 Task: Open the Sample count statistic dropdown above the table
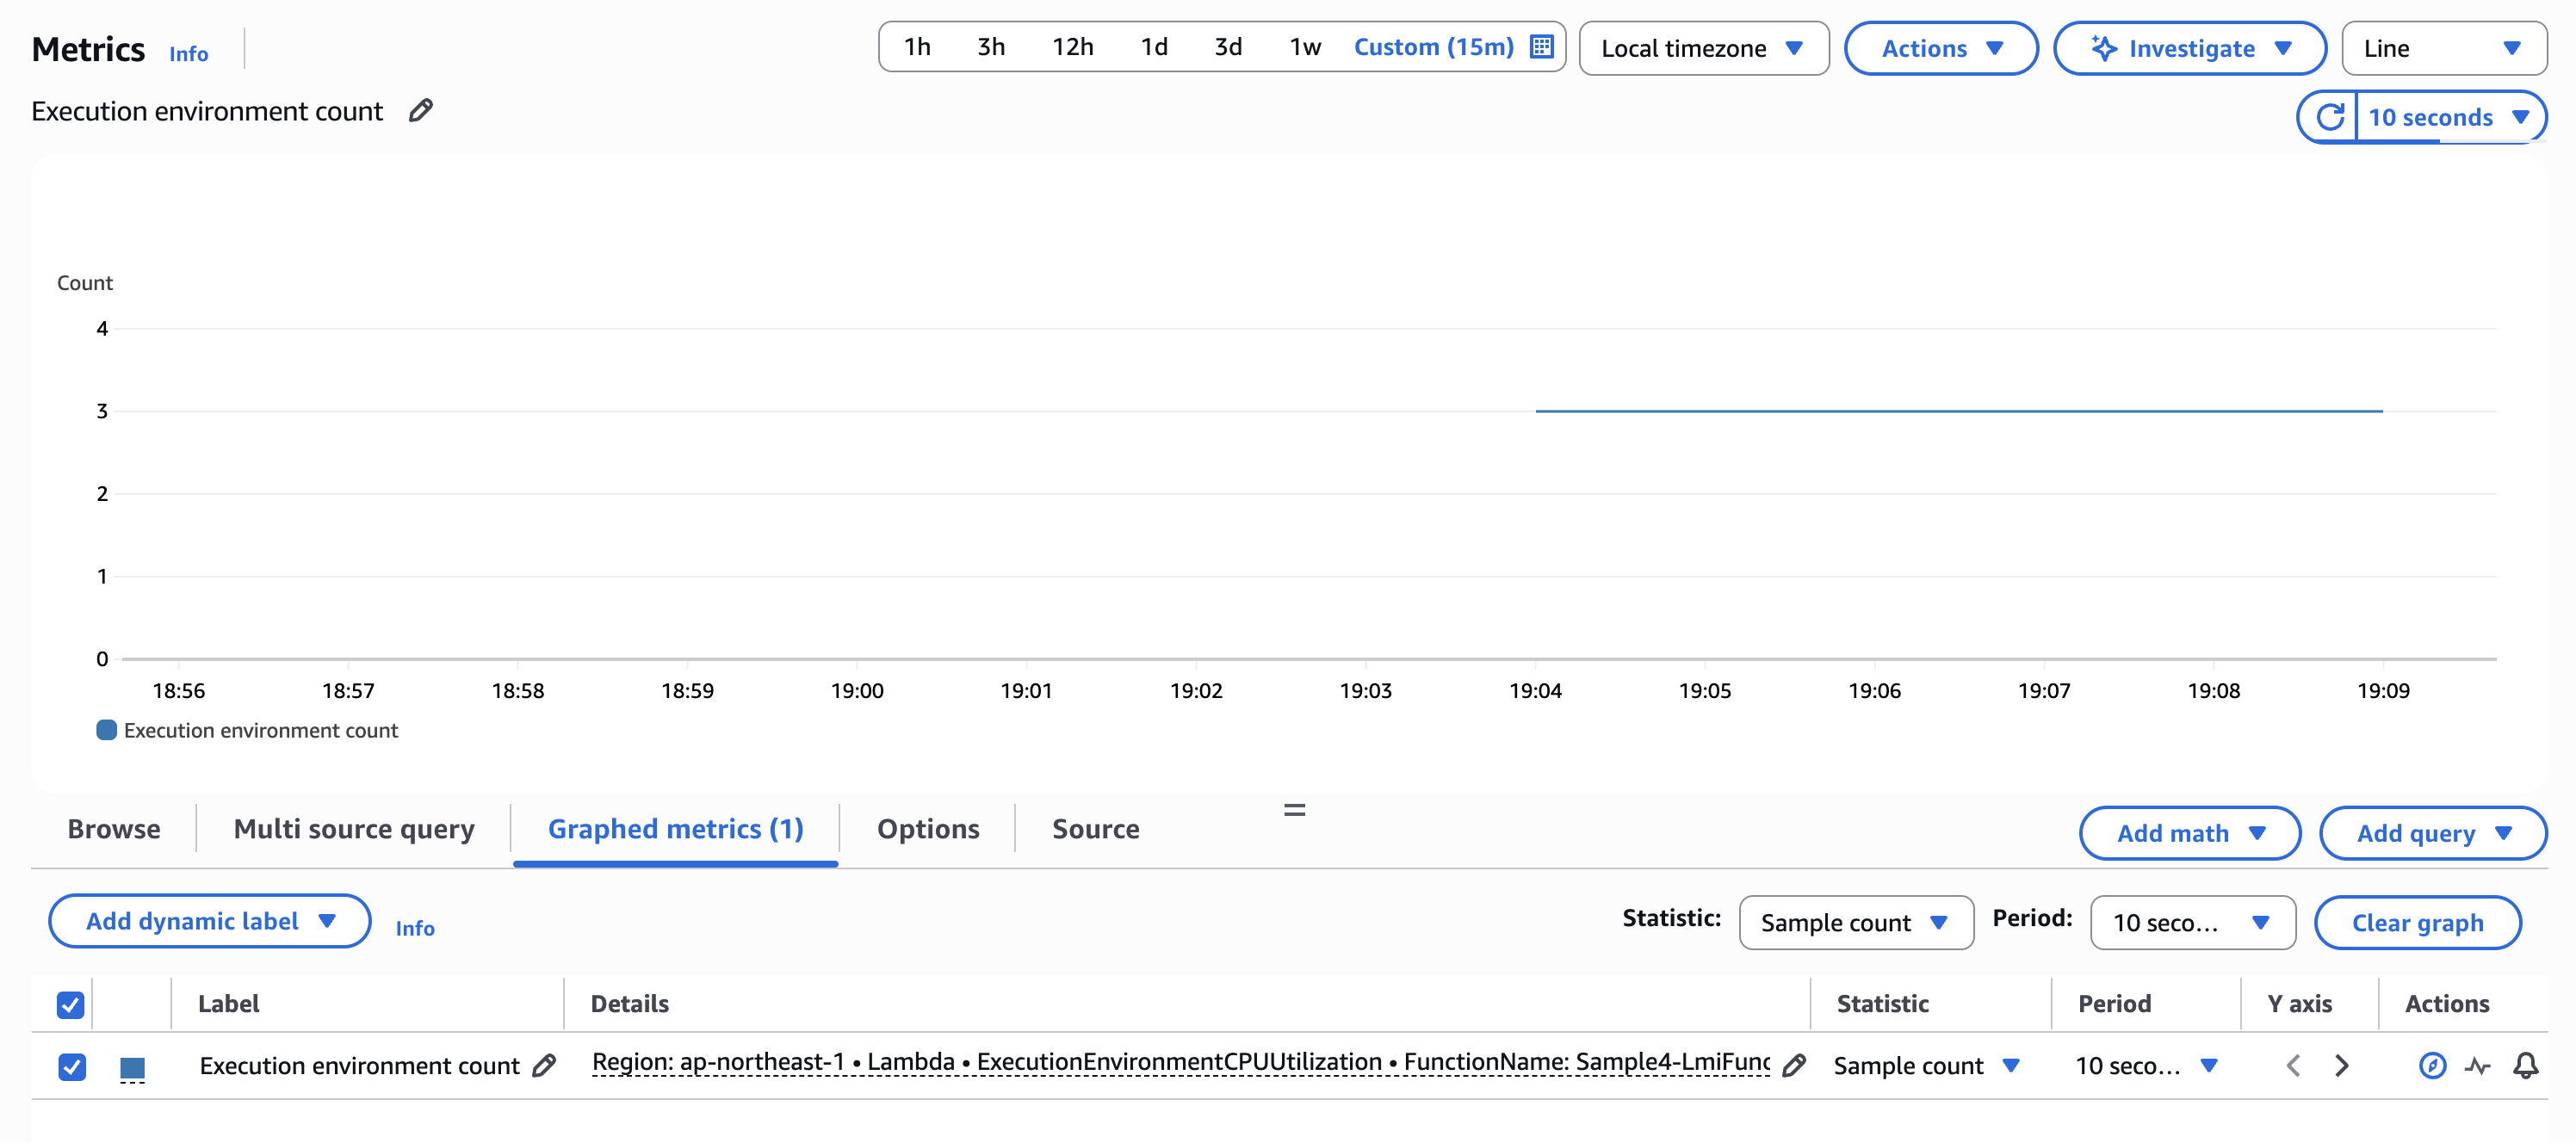[x=1855, y=922]
